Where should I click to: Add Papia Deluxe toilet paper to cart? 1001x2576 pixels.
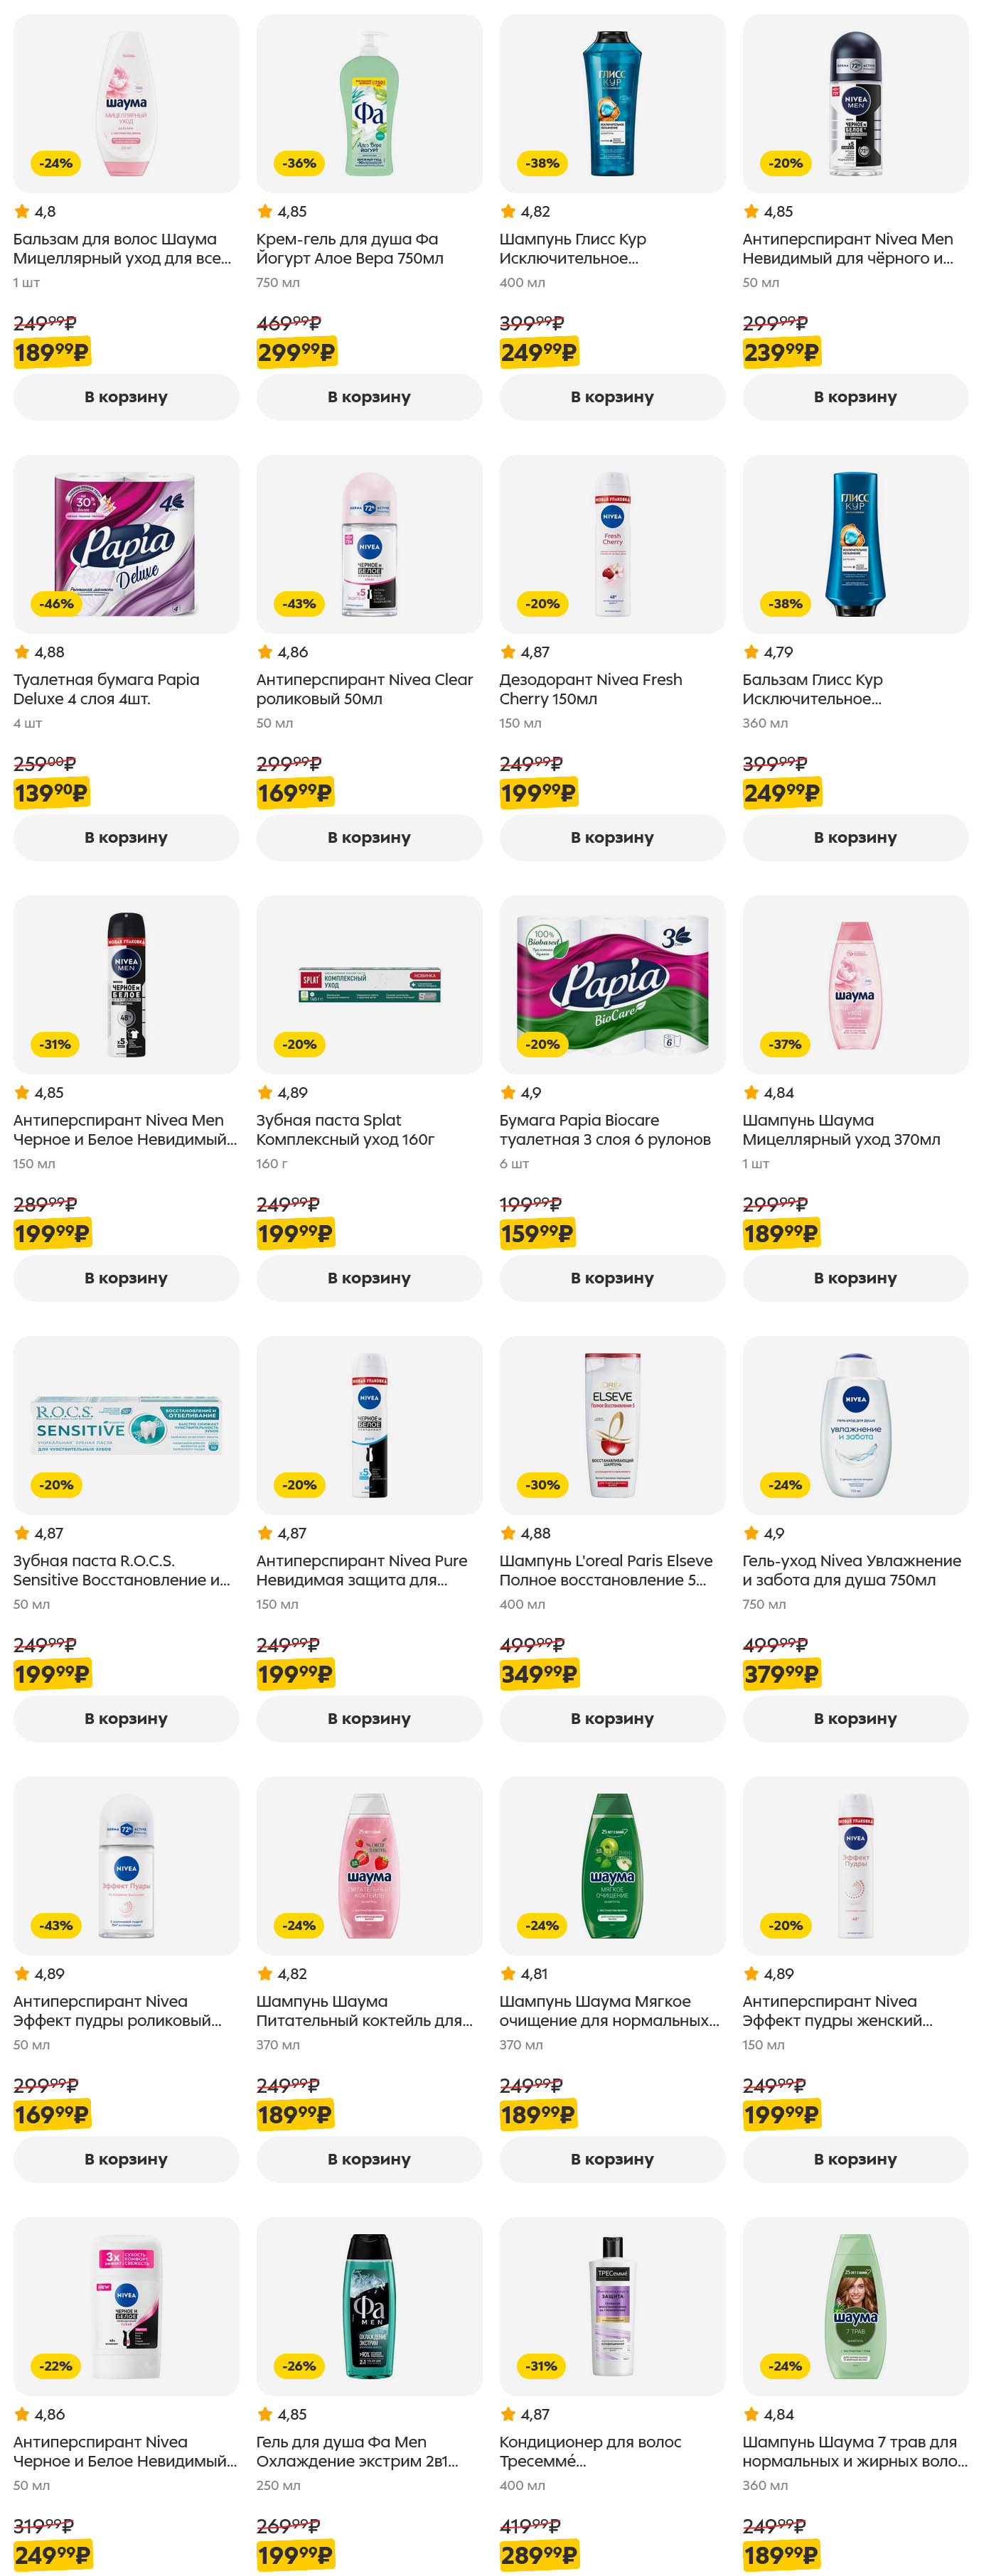(126, 837)
